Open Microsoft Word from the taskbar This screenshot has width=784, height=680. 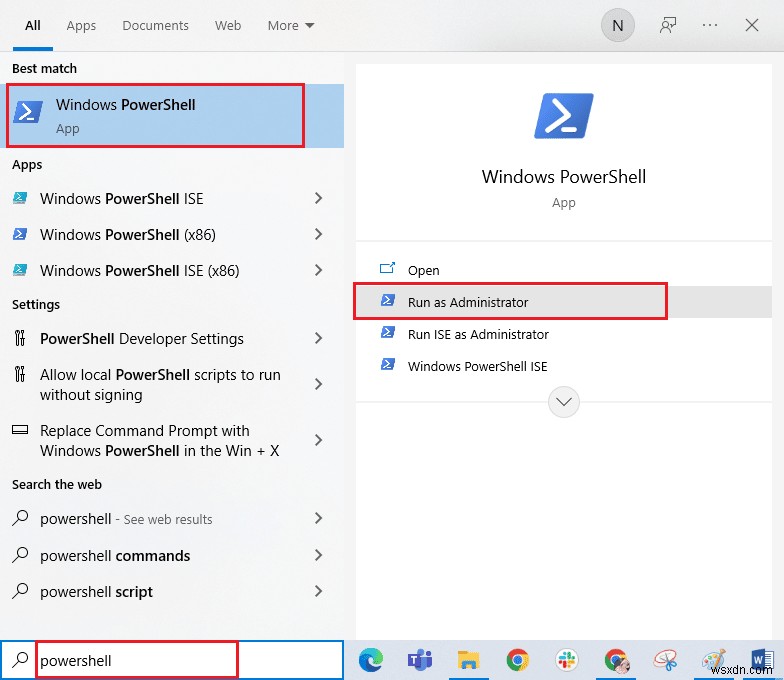[x=762, y=660]
